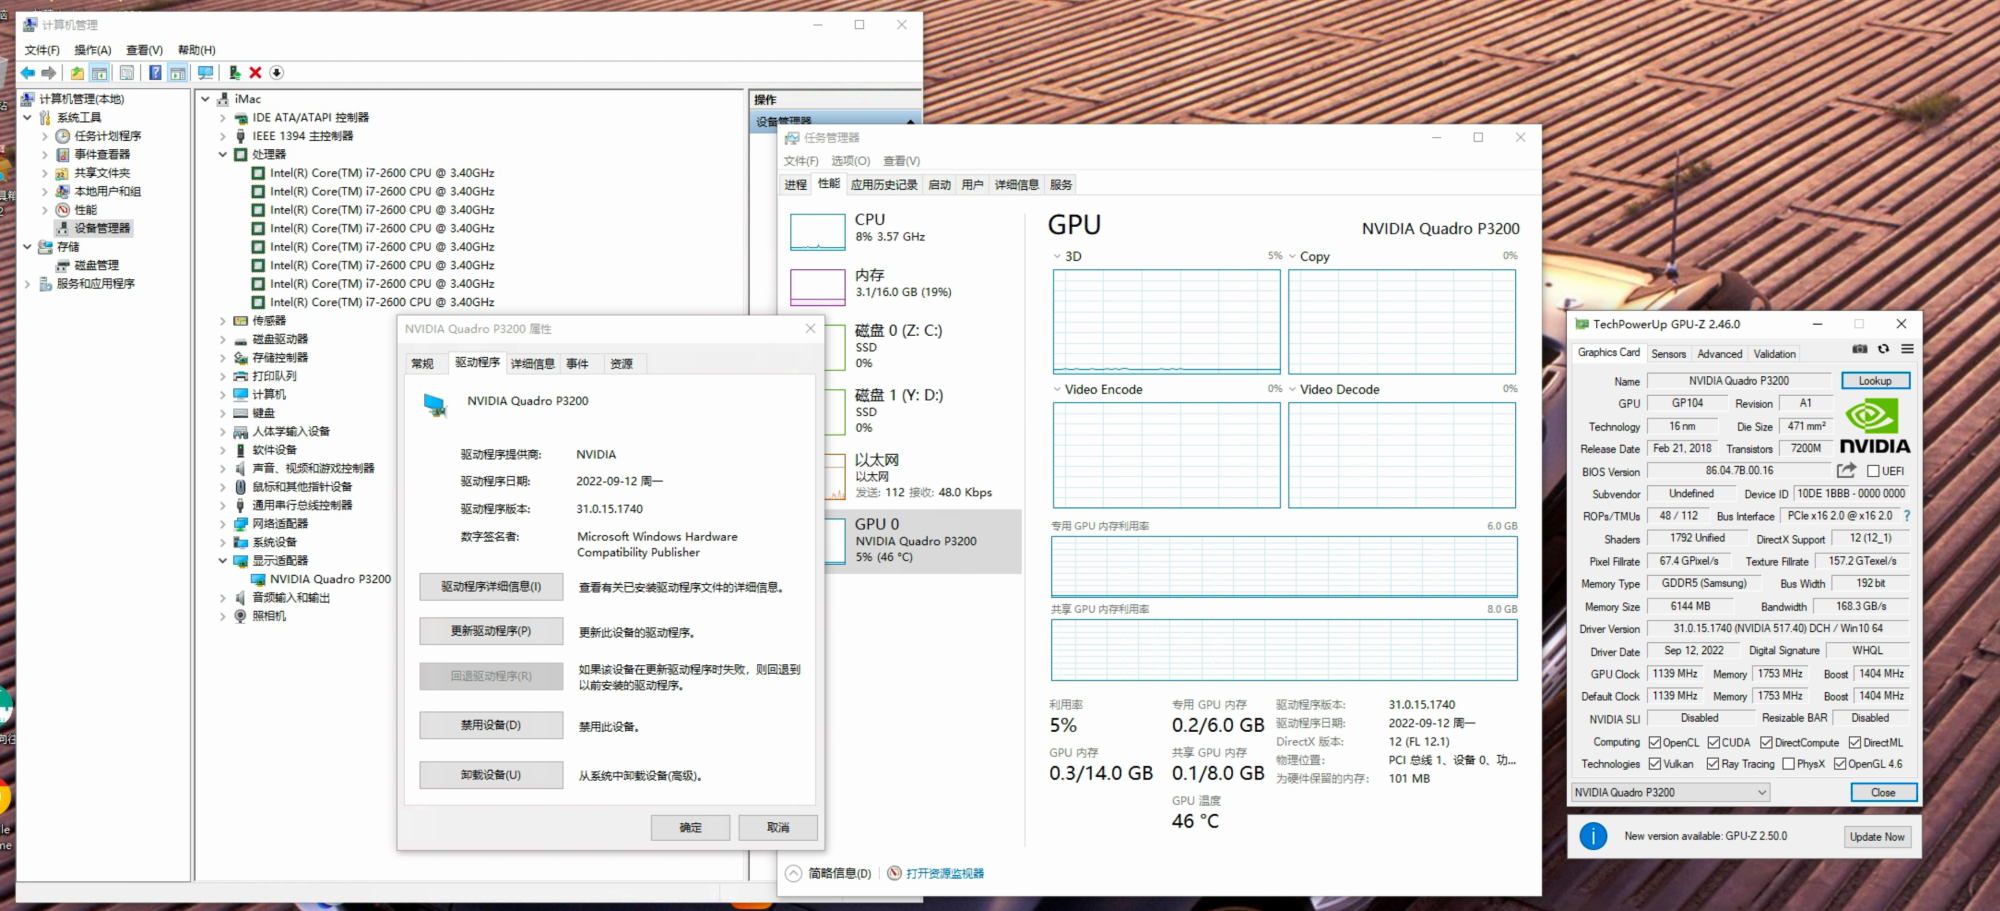Viewport: 2000px width, 911px height.
Task: Toggle the Ray Tracing checkbox
Action: click(x=1713, y=764)
